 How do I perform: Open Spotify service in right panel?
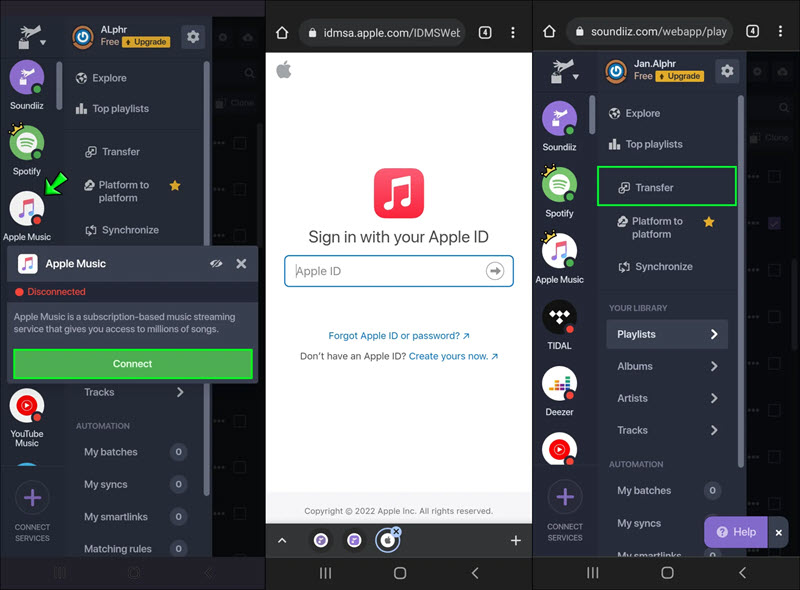click(559, 185)
